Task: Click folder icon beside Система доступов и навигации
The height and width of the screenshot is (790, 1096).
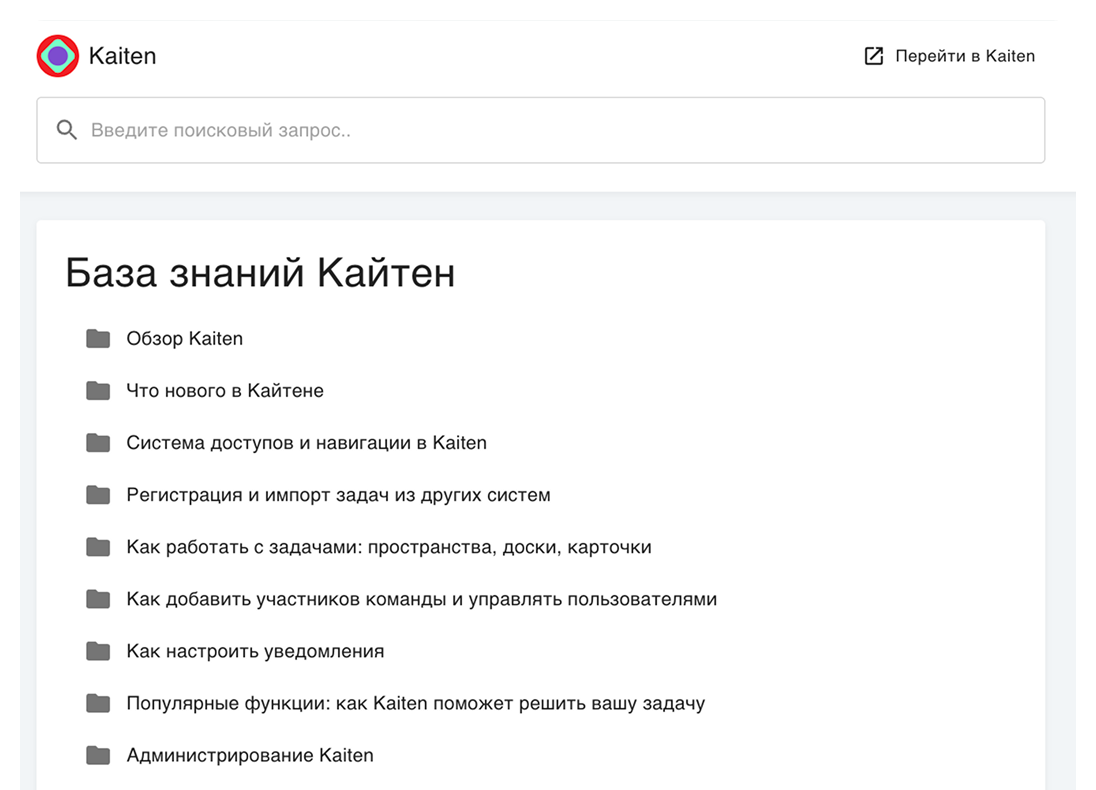Action: click(x=98, y=443)
